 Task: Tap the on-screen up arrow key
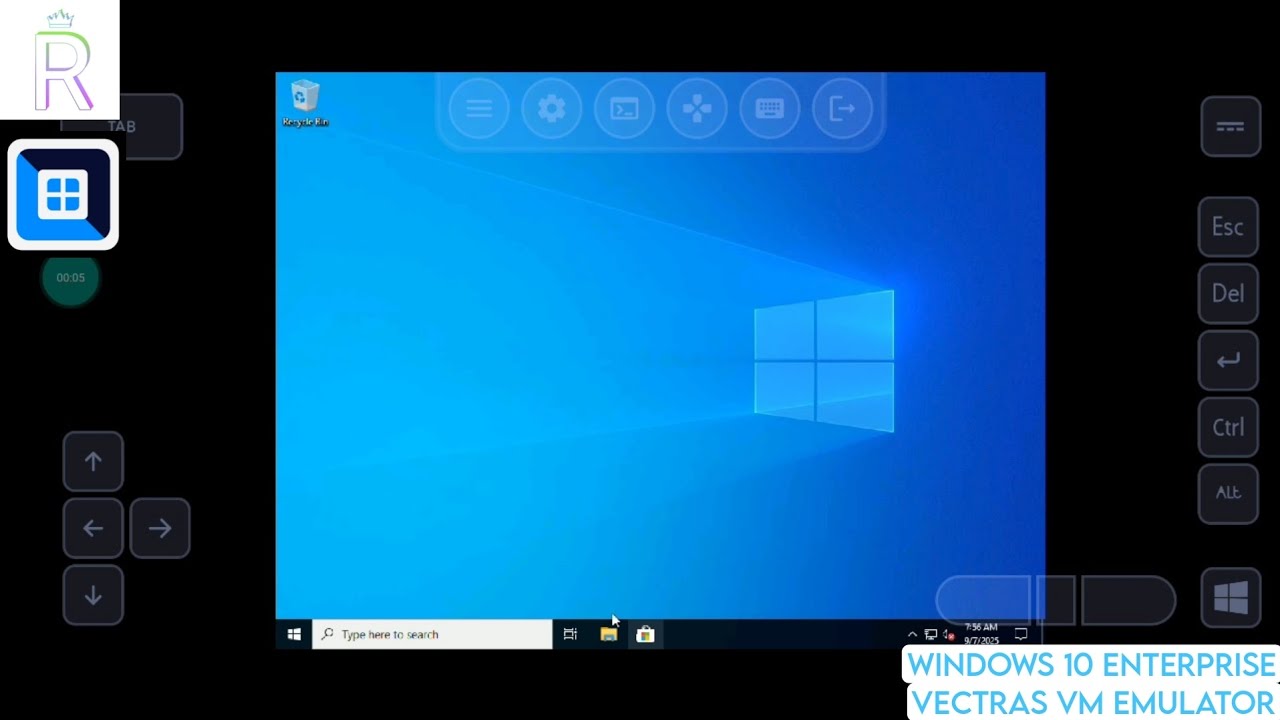click(x=93, y=461)
